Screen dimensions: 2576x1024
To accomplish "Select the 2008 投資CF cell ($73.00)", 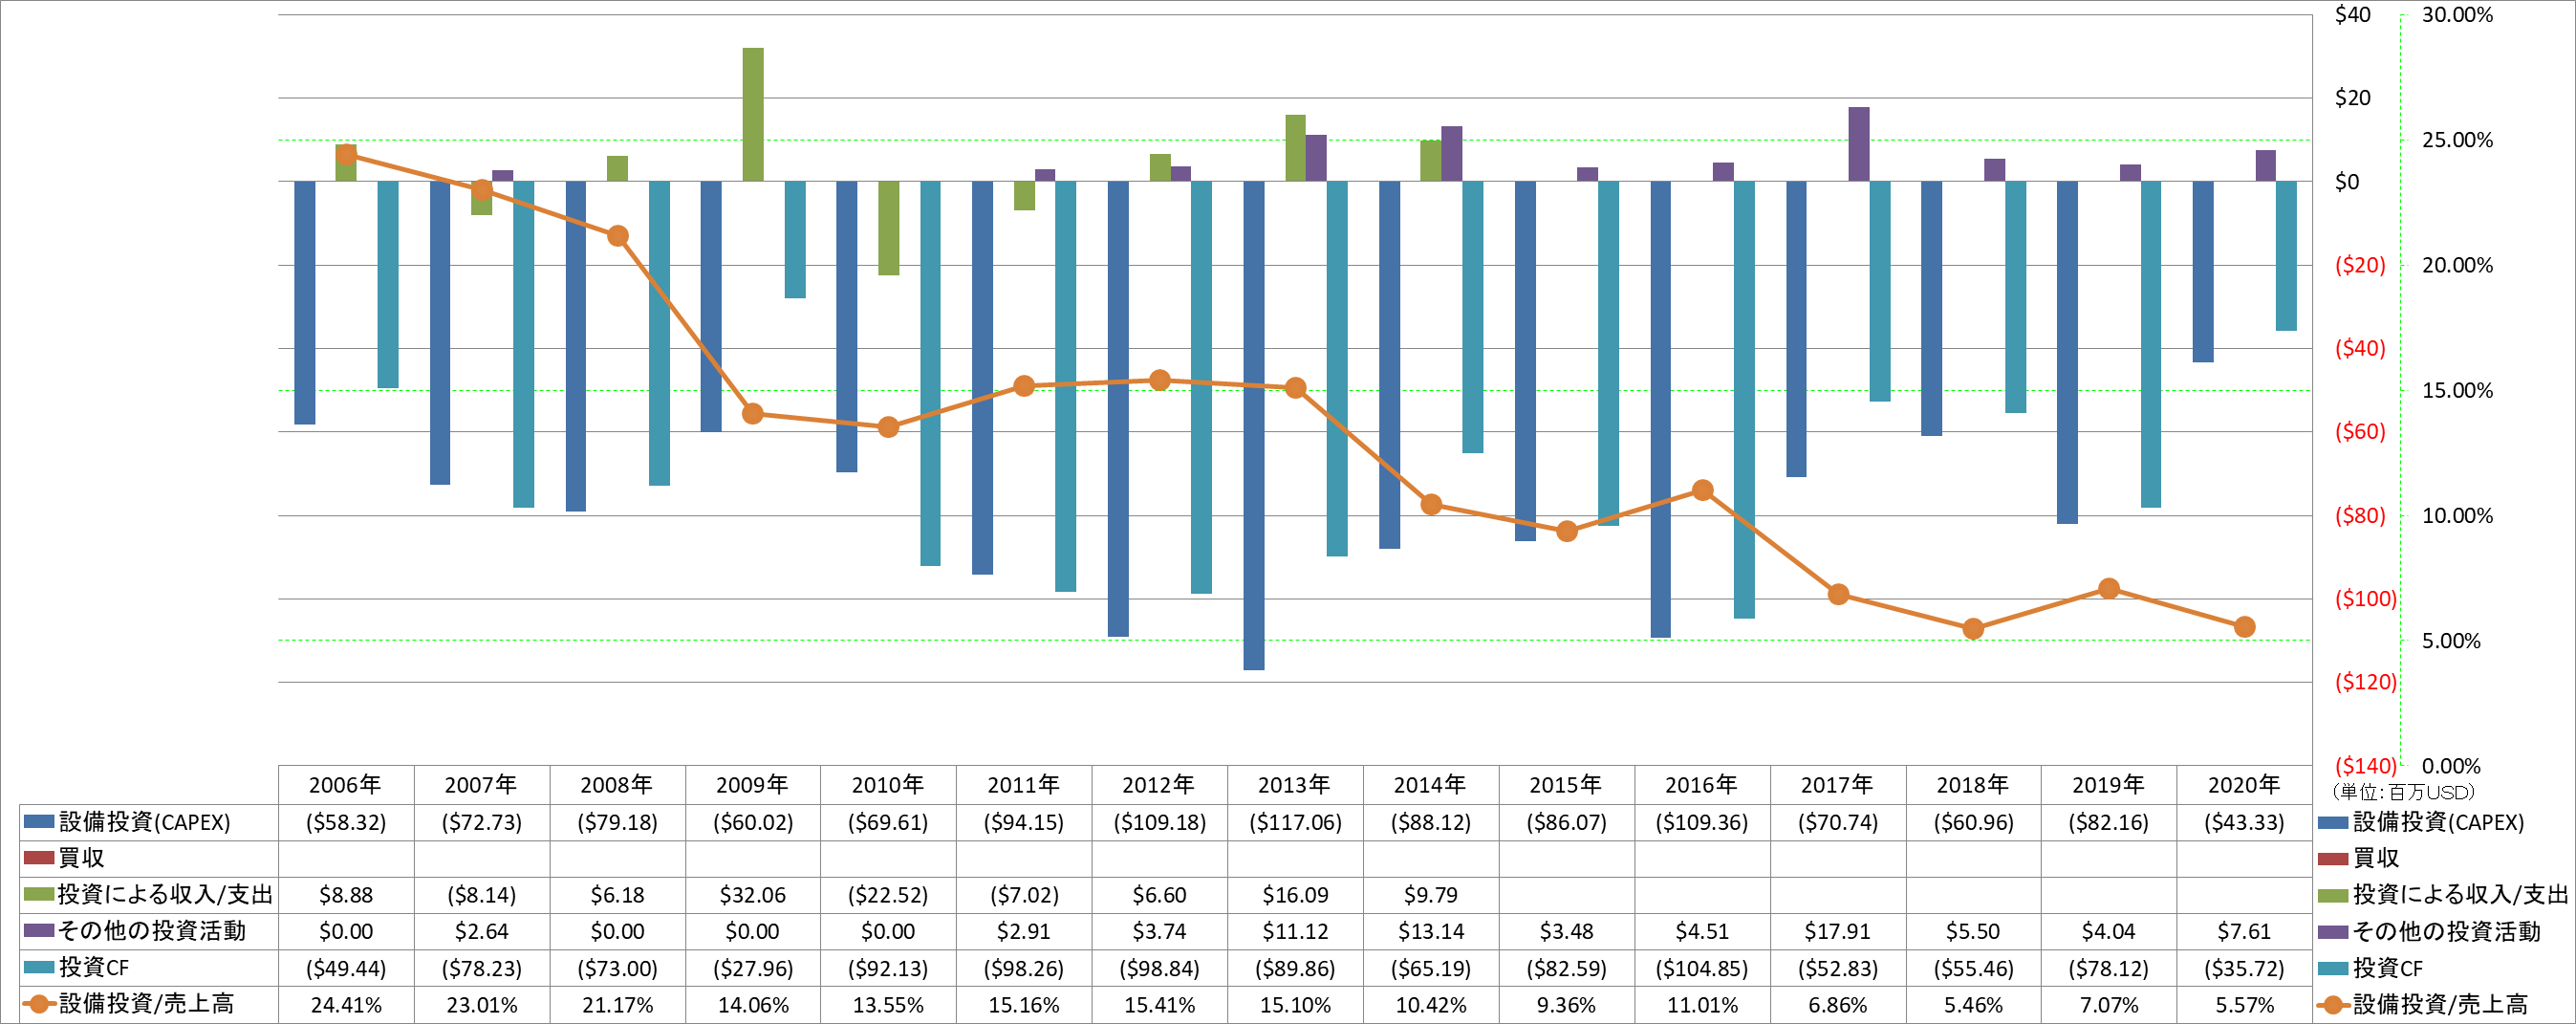I will 617,967.
